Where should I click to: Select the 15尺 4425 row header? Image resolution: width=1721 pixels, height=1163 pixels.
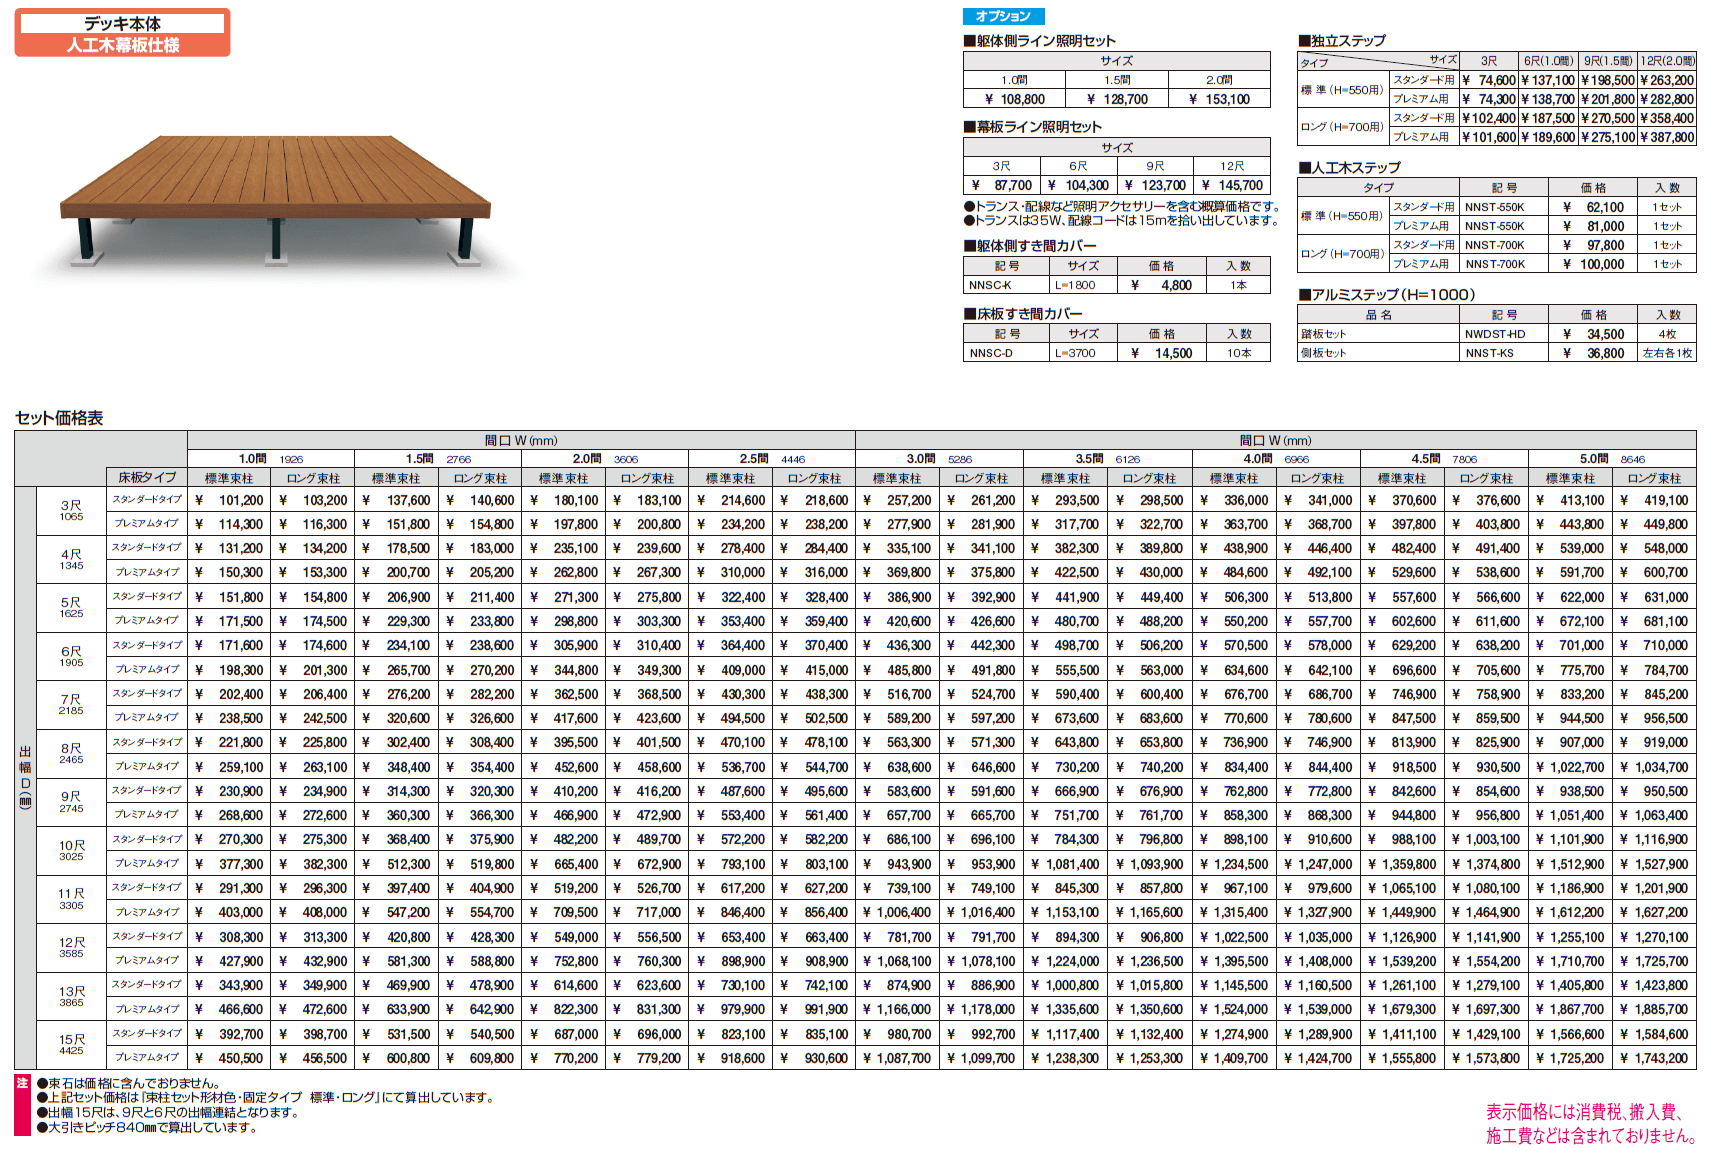click(71, 1045)
